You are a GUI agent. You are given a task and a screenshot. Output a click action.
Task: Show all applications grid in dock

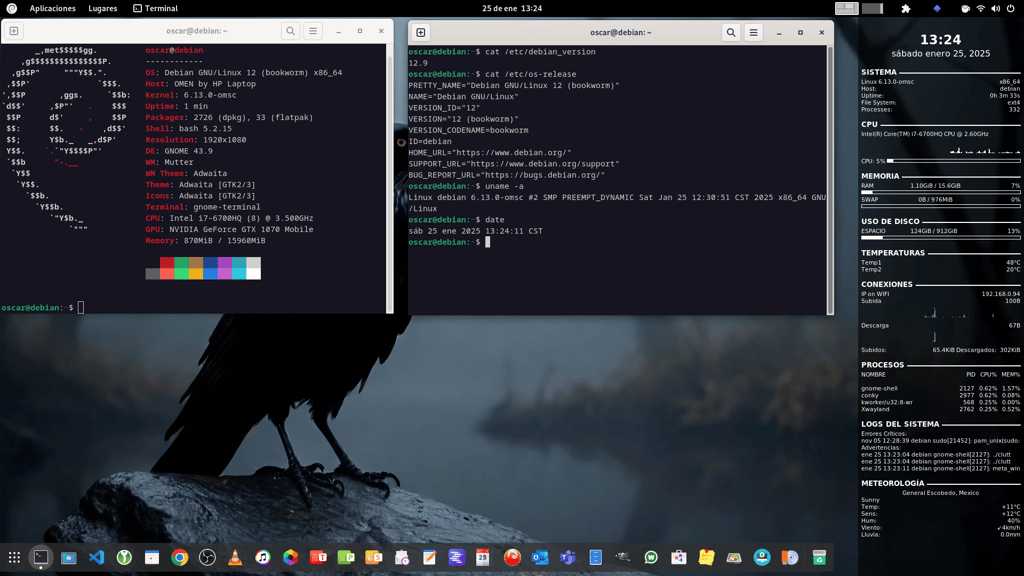pos(14,557)
